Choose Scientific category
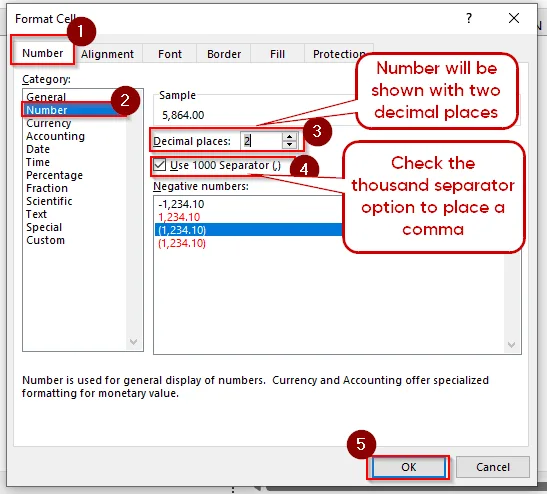Viewport: 547px width, 494px height. click(x=49, y=201)
